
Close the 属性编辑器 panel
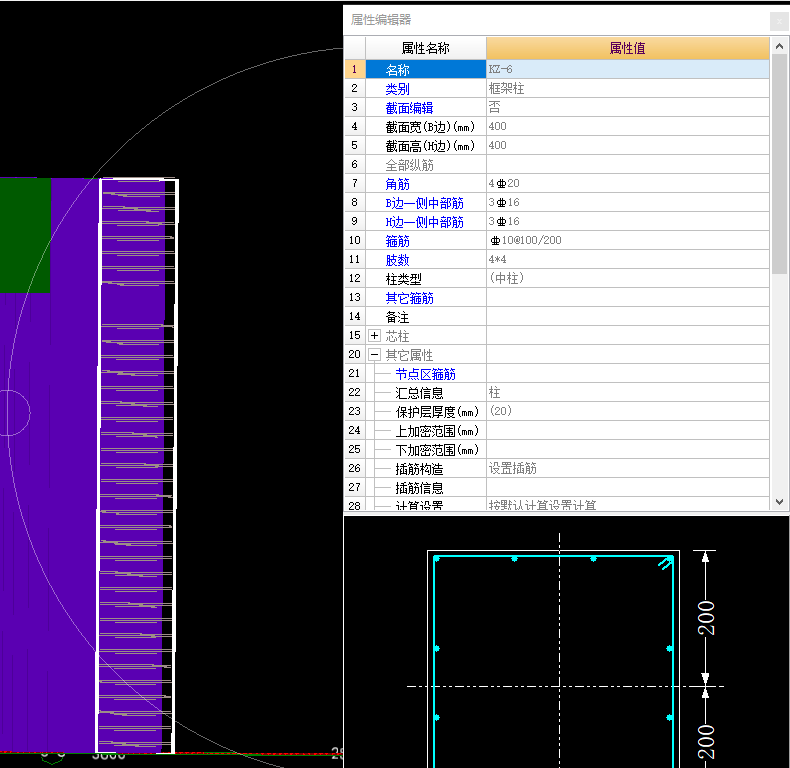click(779, 22)
